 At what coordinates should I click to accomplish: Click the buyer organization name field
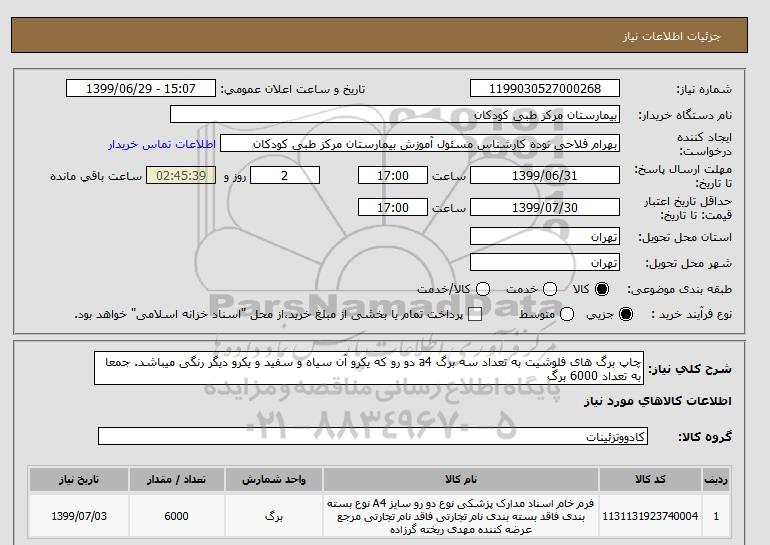coord(395,114)
